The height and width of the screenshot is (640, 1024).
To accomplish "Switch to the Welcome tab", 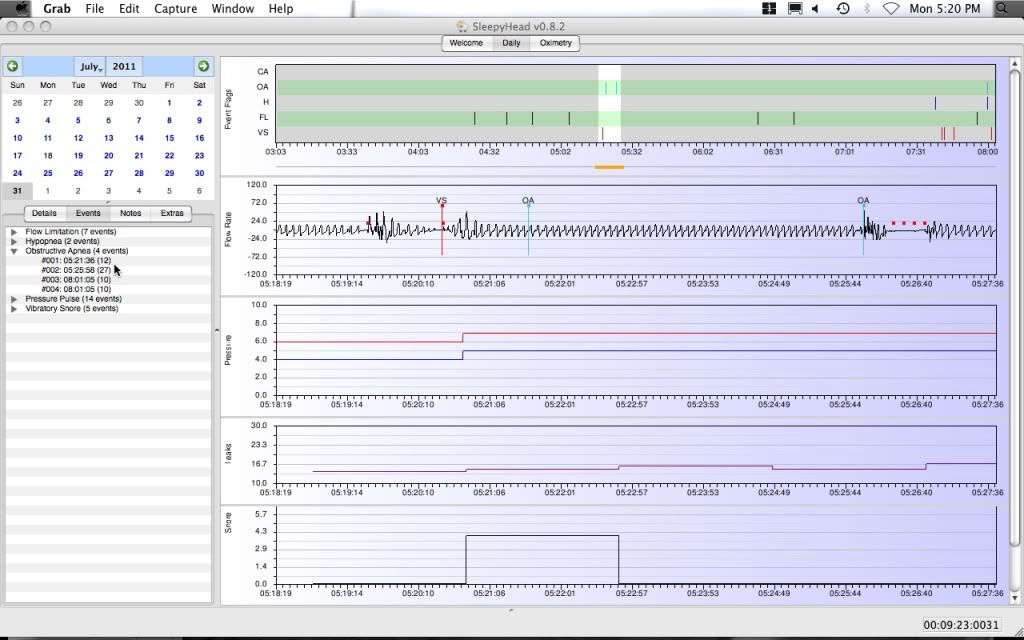I will point(466,43).
